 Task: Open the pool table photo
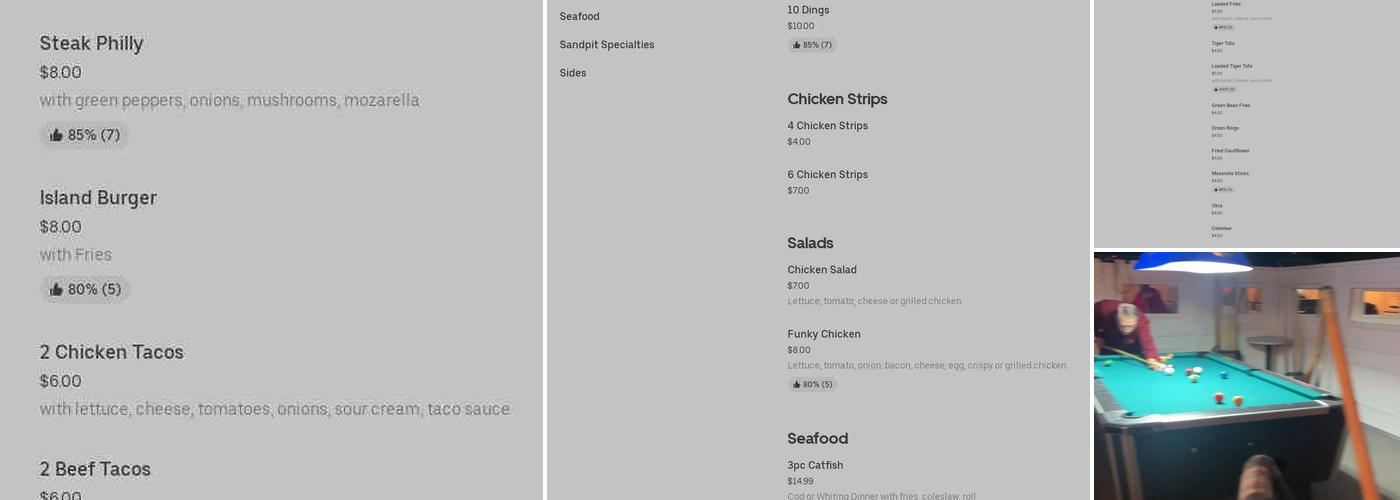pyautogui.click(x=1246, y=375)
